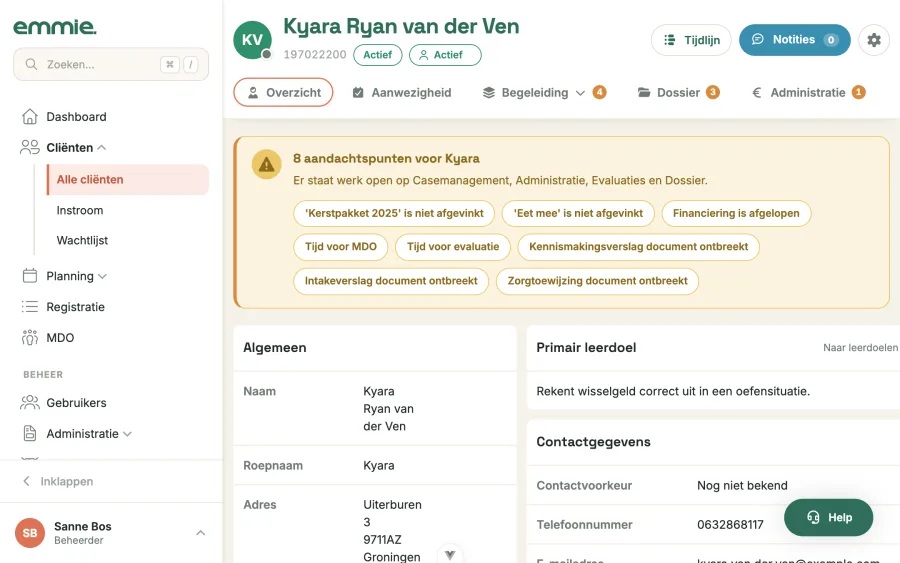
Task: Select Alle cliënten in sidebar
Action: tap(127, 180)
